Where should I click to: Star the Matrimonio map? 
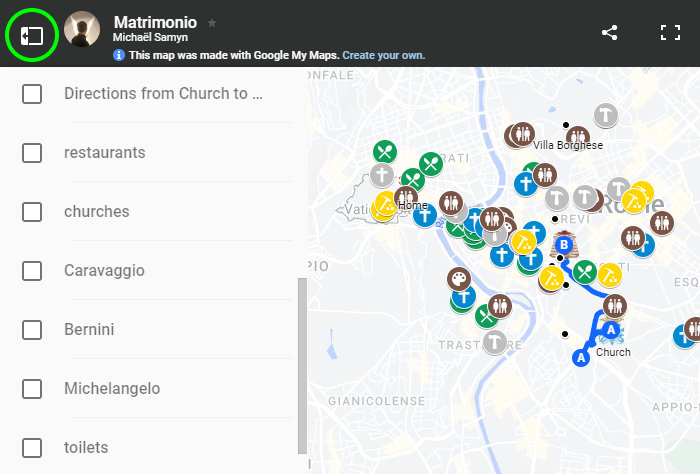coord(212,22)
